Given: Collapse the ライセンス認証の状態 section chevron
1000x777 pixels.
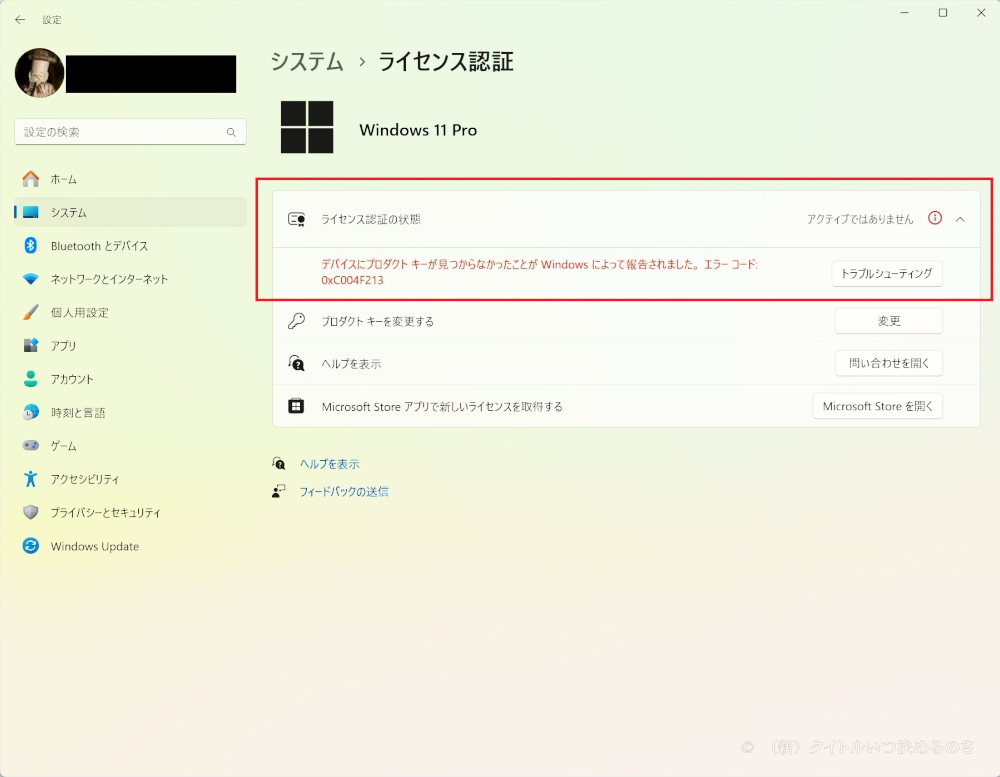Looking at the screenshot, I should (x=960, y=219).
